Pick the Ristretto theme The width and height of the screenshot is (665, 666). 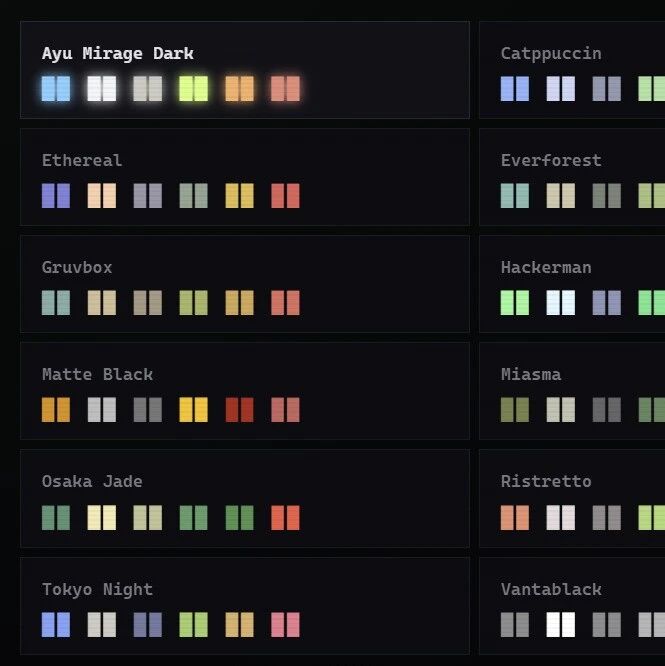pyautogui.click(x=572, y=498)
